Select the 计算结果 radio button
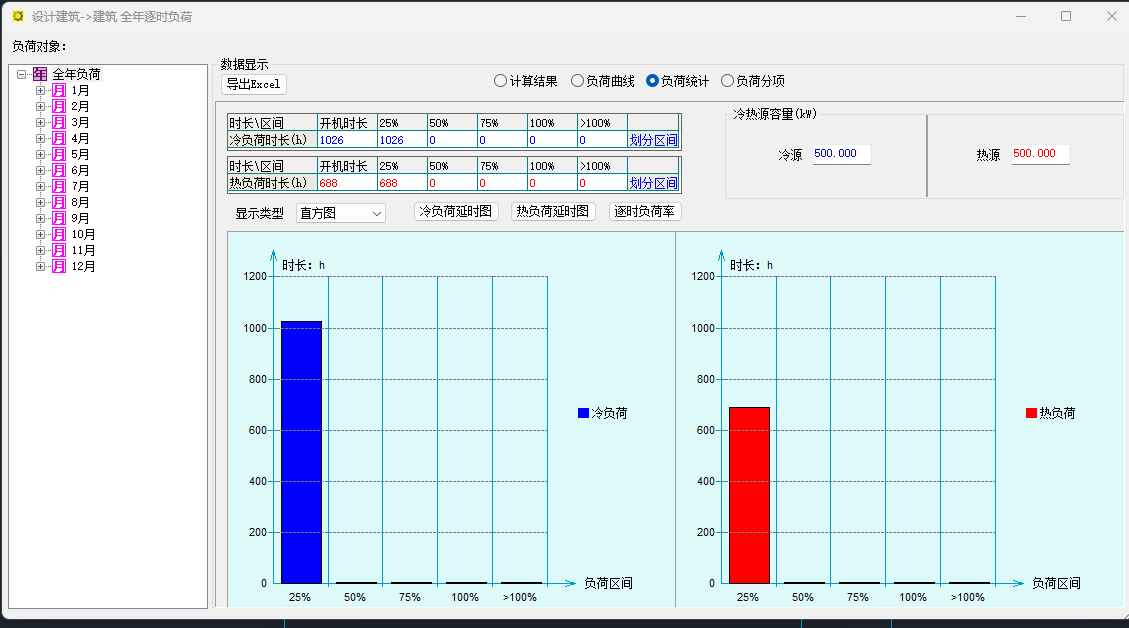The width and height of the screenshot is (1129, 628). point(500,81)
